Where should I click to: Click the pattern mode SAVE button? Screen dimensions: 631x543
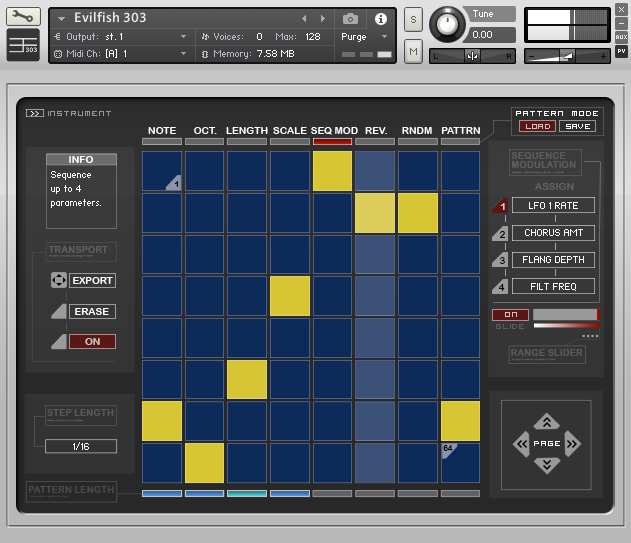(577, 127)
